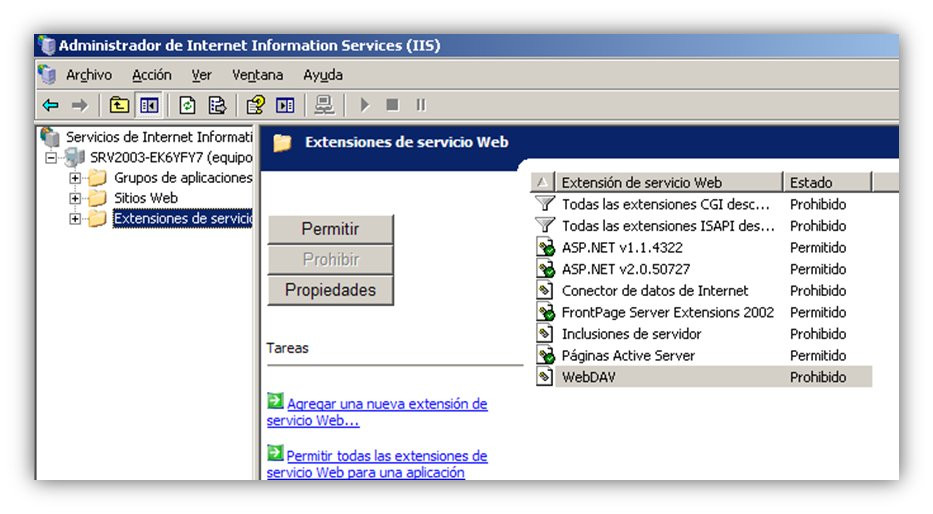Toggle the Show/Hide Console Tree icon
The image size is (933, 514).
point(149,106)
